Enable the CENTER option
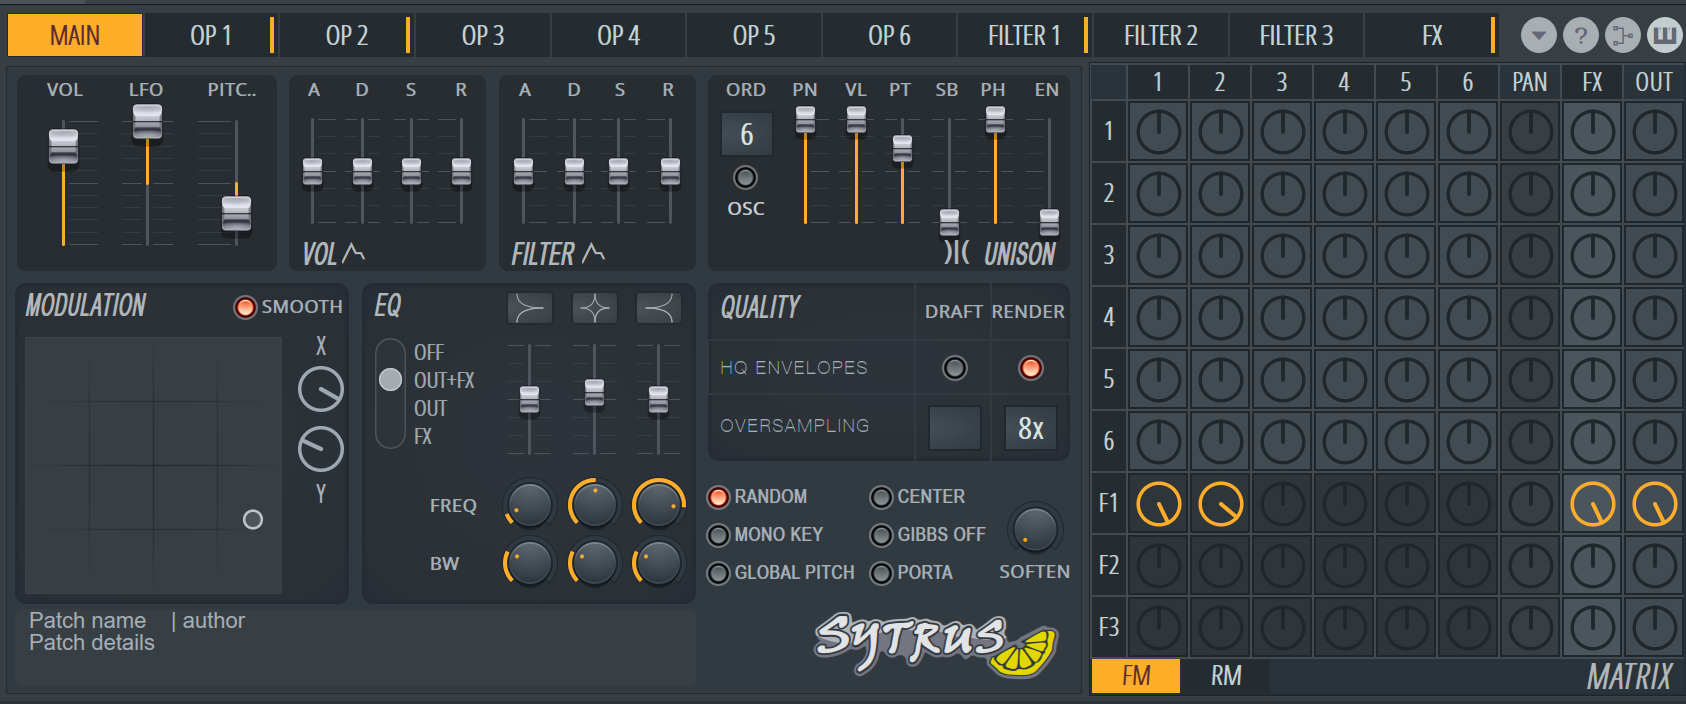The image size is (1686, 704). [x=881, y=497]
